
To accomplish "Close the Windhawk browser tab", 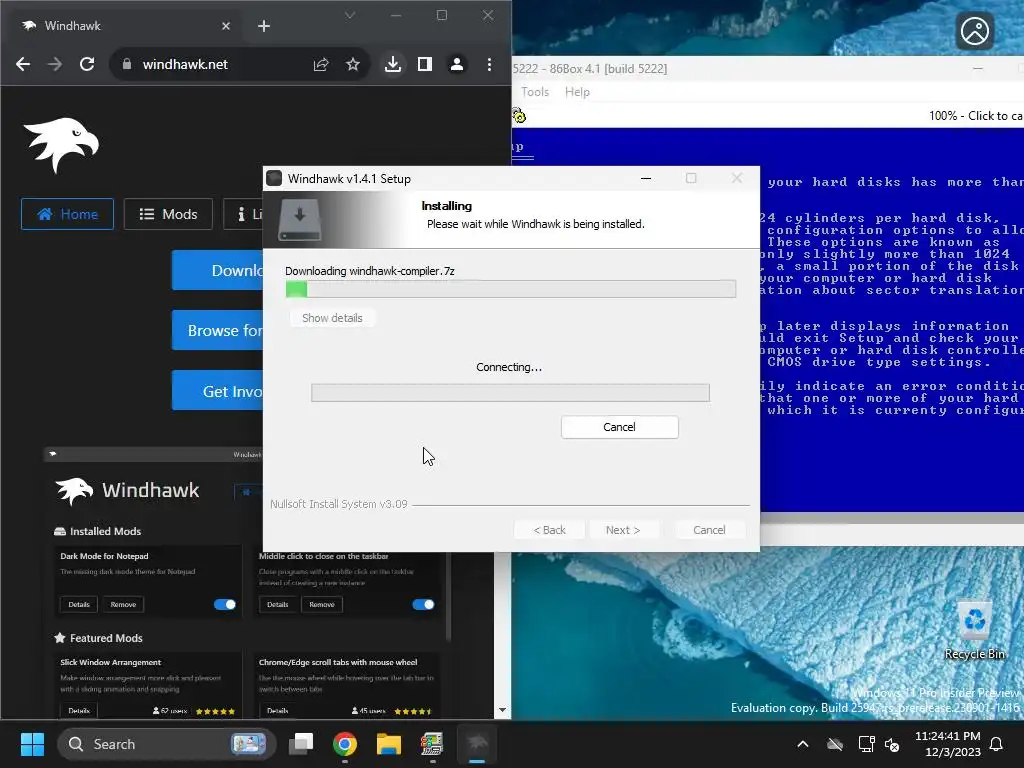I will coord(226,26).
